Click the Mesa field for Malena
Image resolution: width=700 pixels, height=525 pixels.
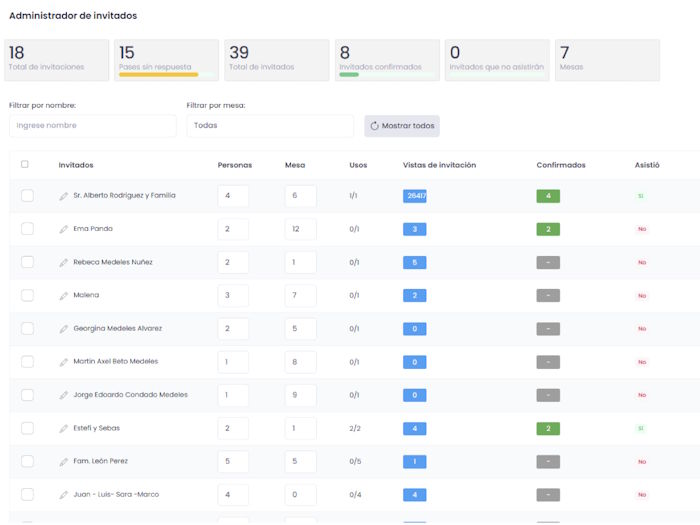[x=300, y=296]
